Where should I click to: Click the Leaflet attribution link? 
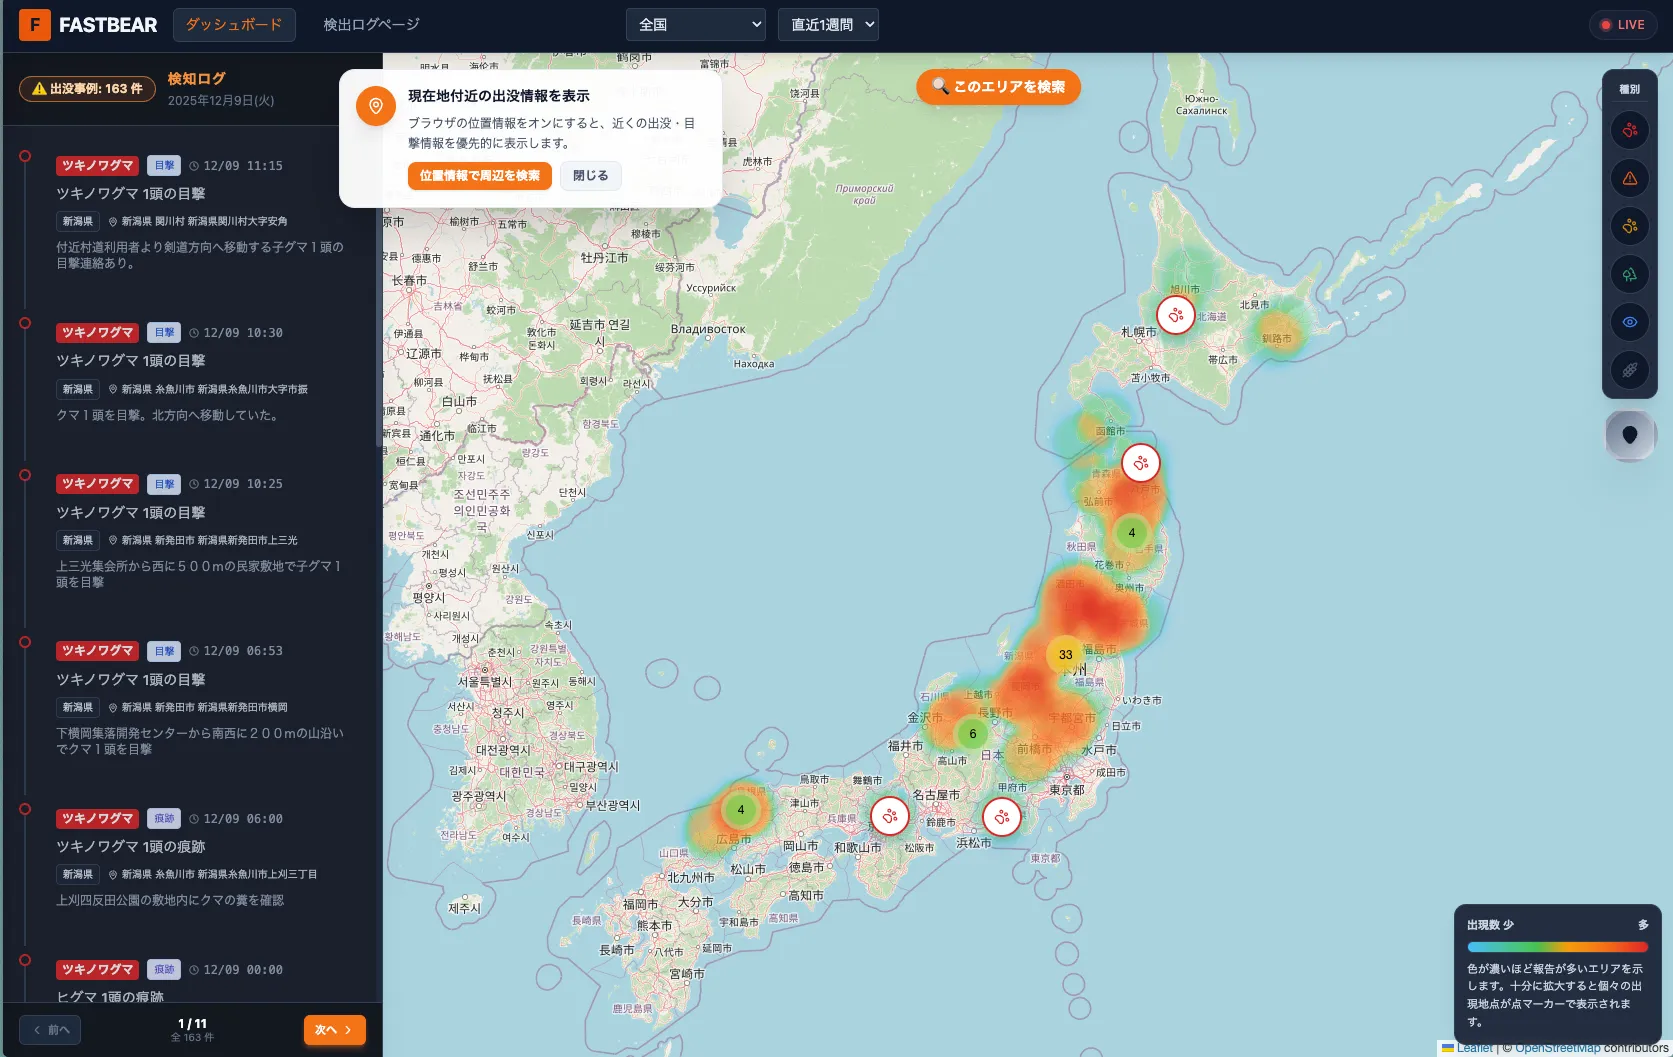click(1474, 1048)
